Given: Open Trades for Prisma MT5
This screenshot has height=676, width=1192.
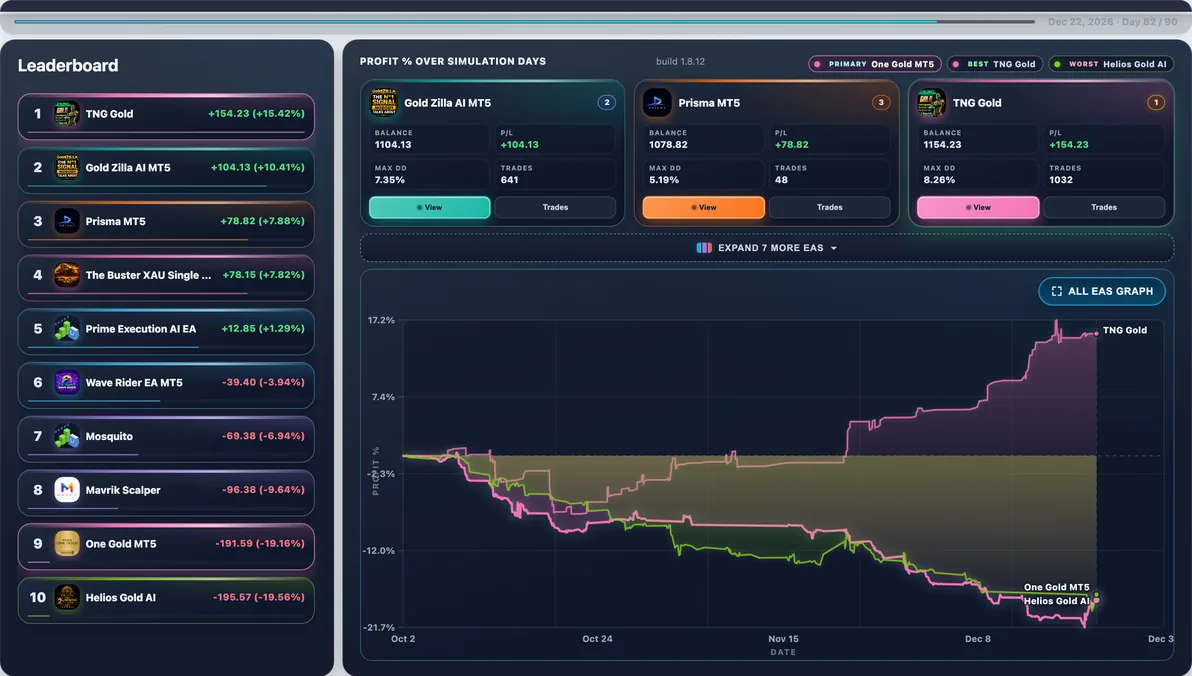Looking at the screenshot, I should (x=830, y=208).
